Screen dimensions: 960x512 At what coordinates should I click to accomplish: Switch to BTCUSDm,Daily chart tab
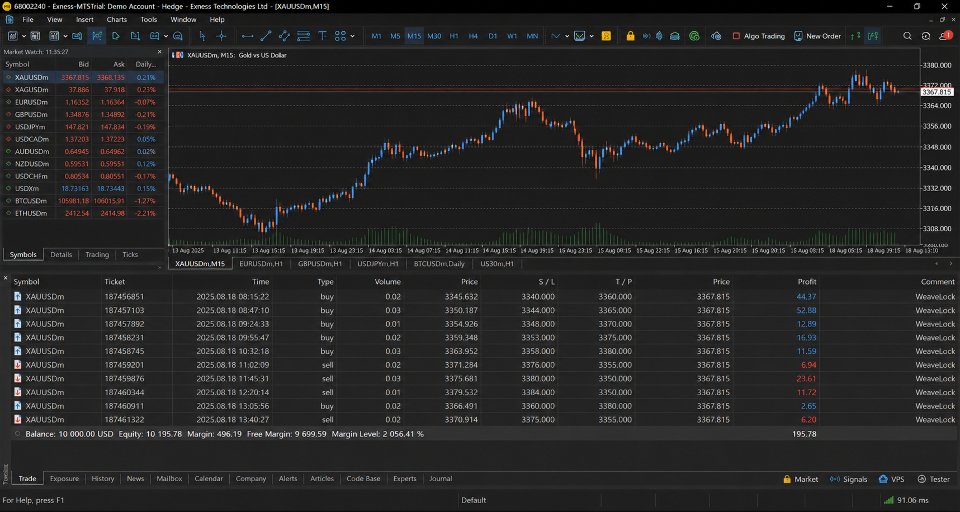tap(439, 264)
